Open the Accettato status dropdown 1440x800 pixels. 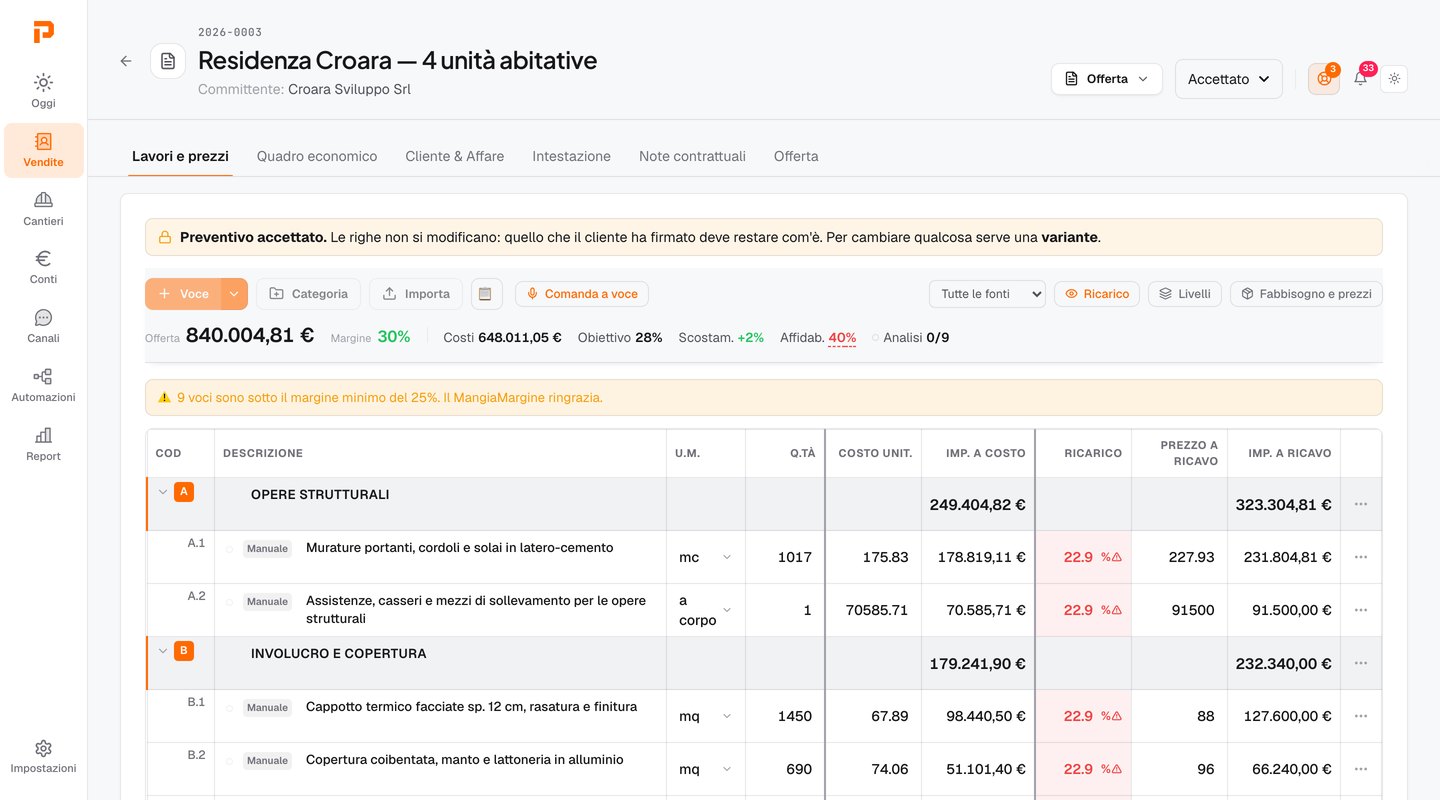click(1229, 79)
